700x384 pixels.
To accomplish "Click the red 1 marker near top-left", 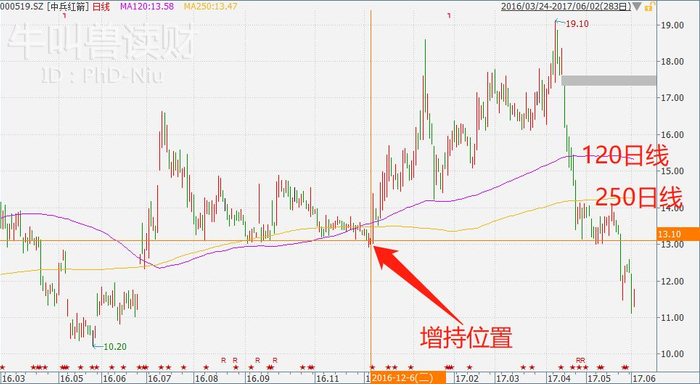I will [x=65, y=16].
